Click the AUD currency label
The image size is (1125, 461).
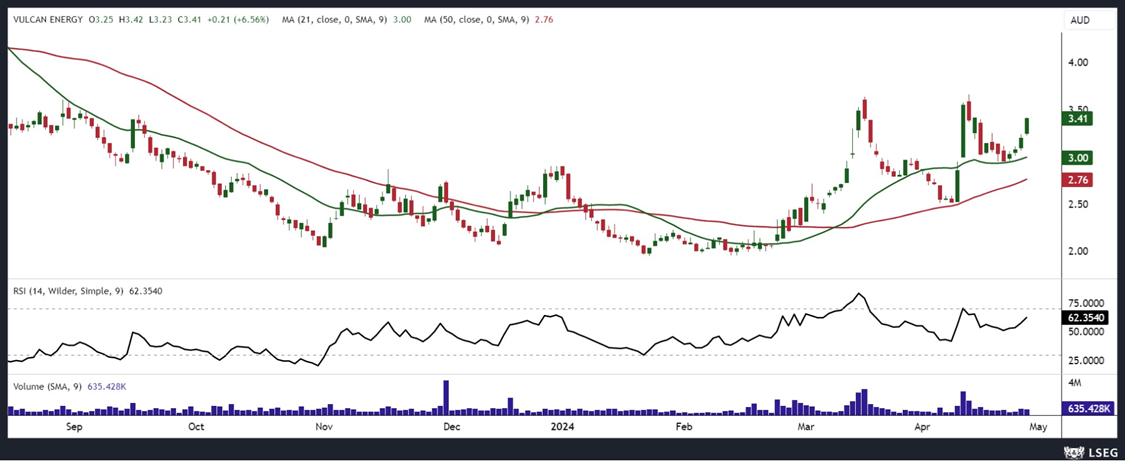pyautogui.click(x=1079, y=20)
